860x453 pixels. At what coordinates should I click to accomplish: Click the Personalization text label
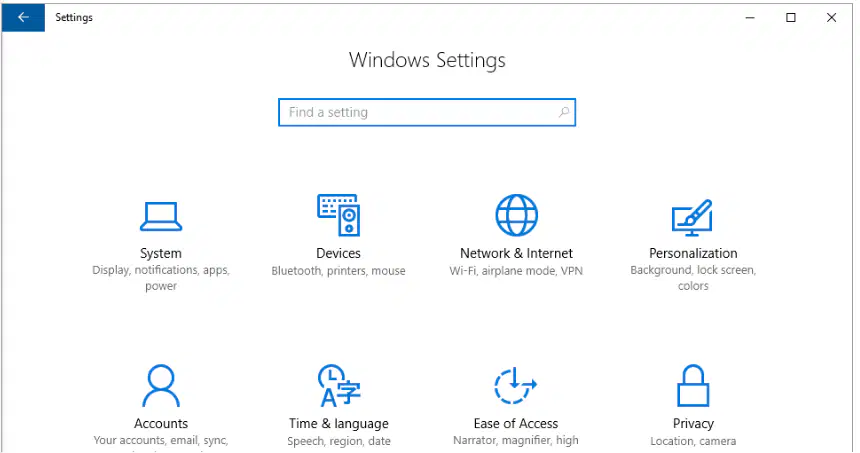point(693,253)
